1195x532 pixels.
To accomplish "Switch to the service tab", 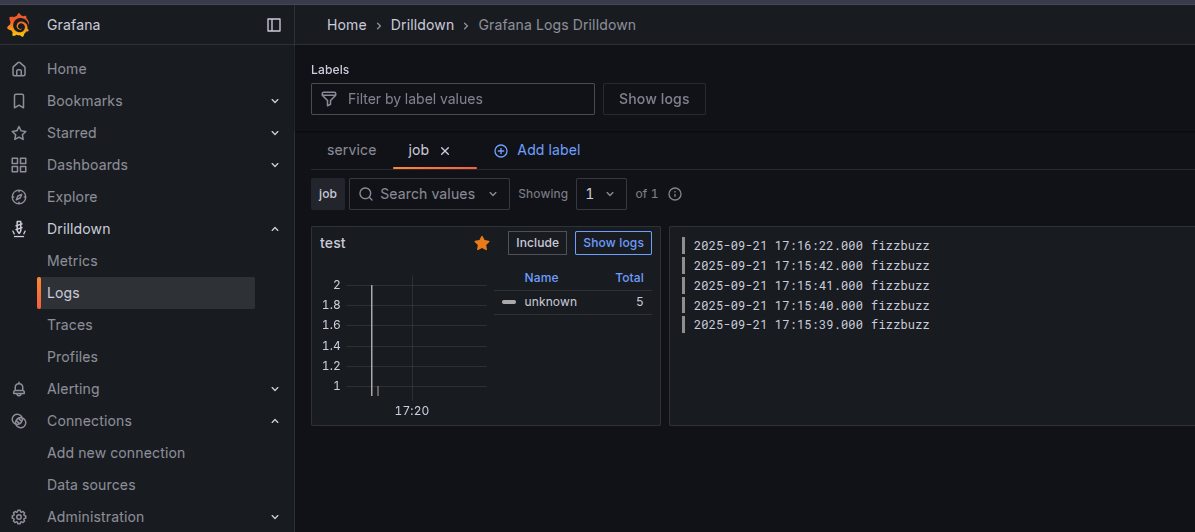I will pyautogui.click(x=351, y=150).
